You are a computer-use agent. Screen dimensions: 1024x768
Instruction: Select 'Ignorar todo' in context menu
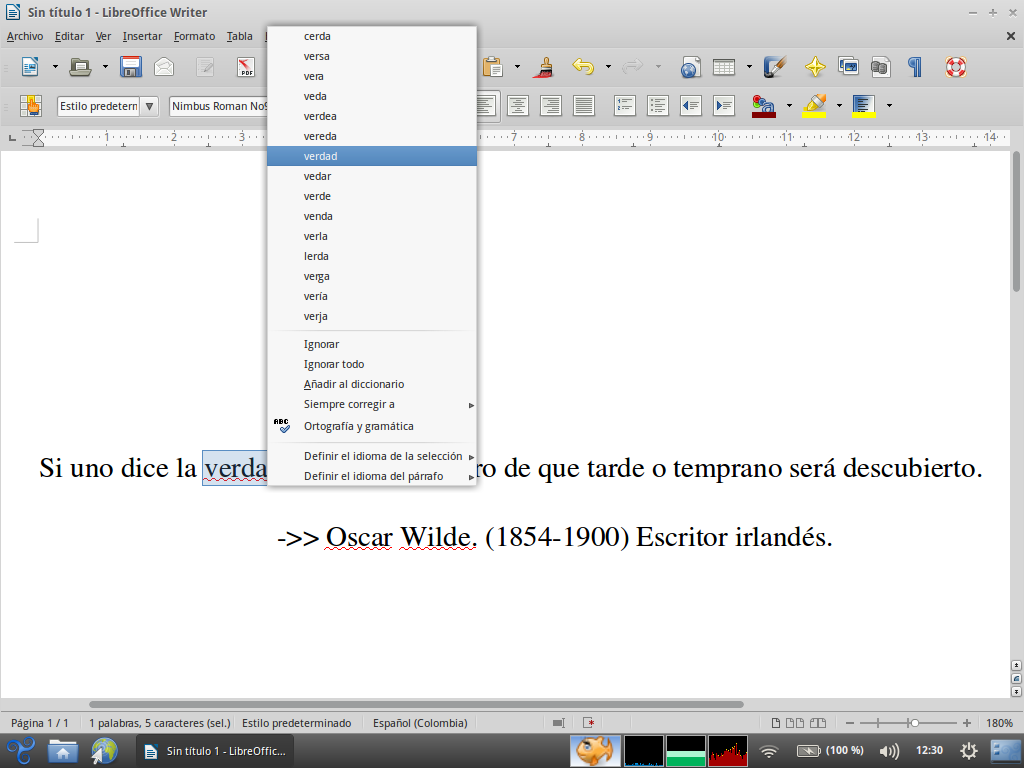372,364
